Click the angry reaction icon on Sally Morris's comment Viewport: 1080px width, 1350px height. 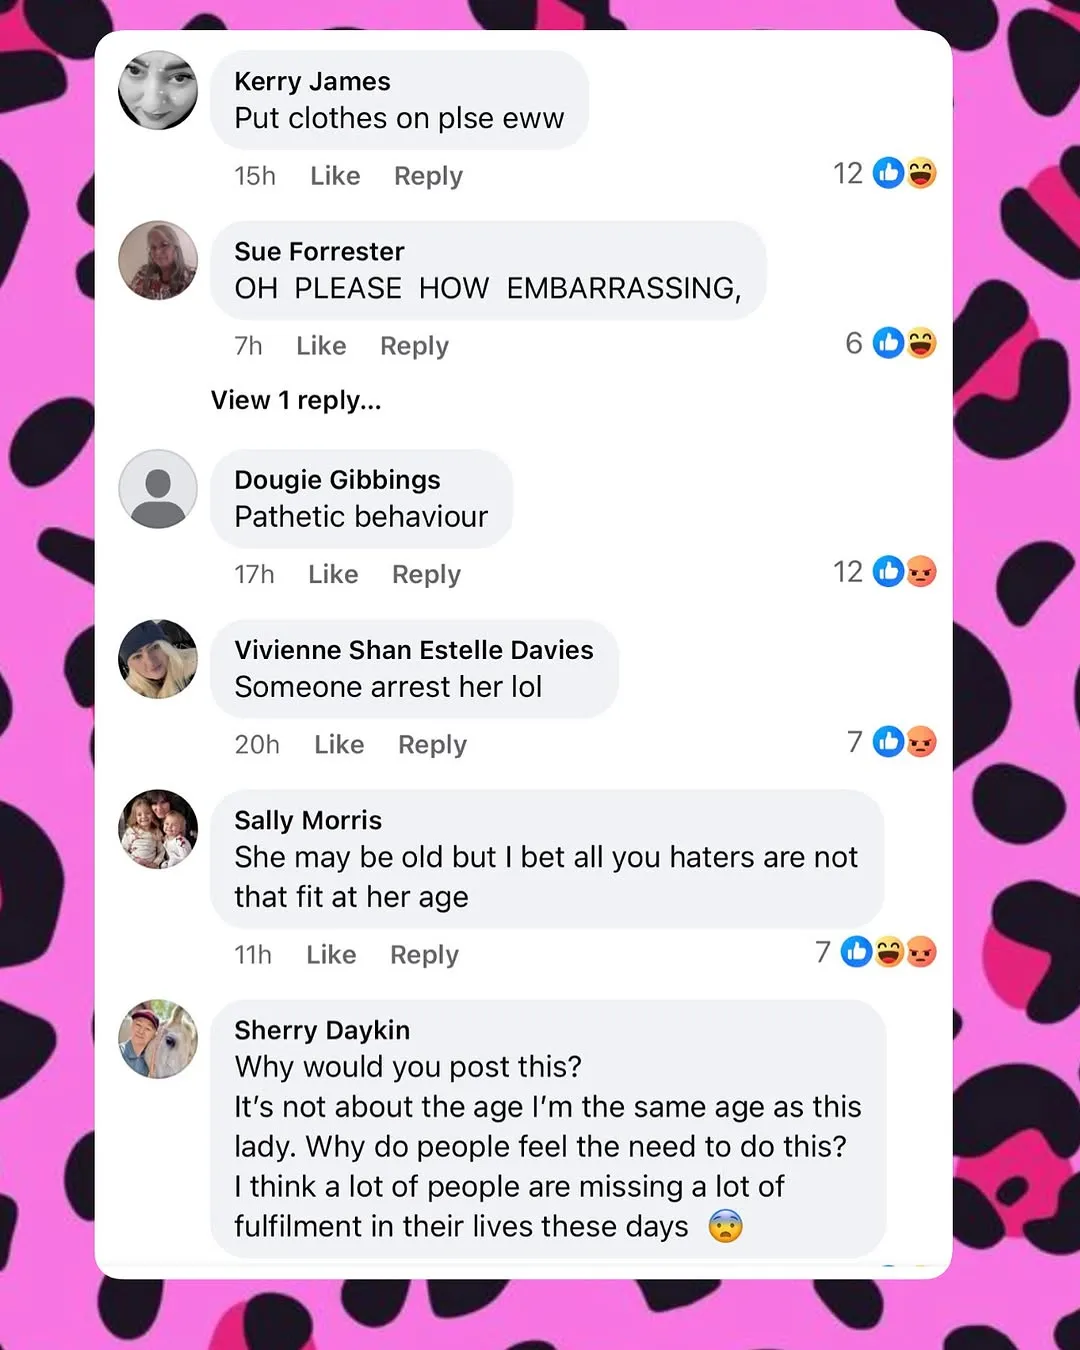tap(921, 952)
